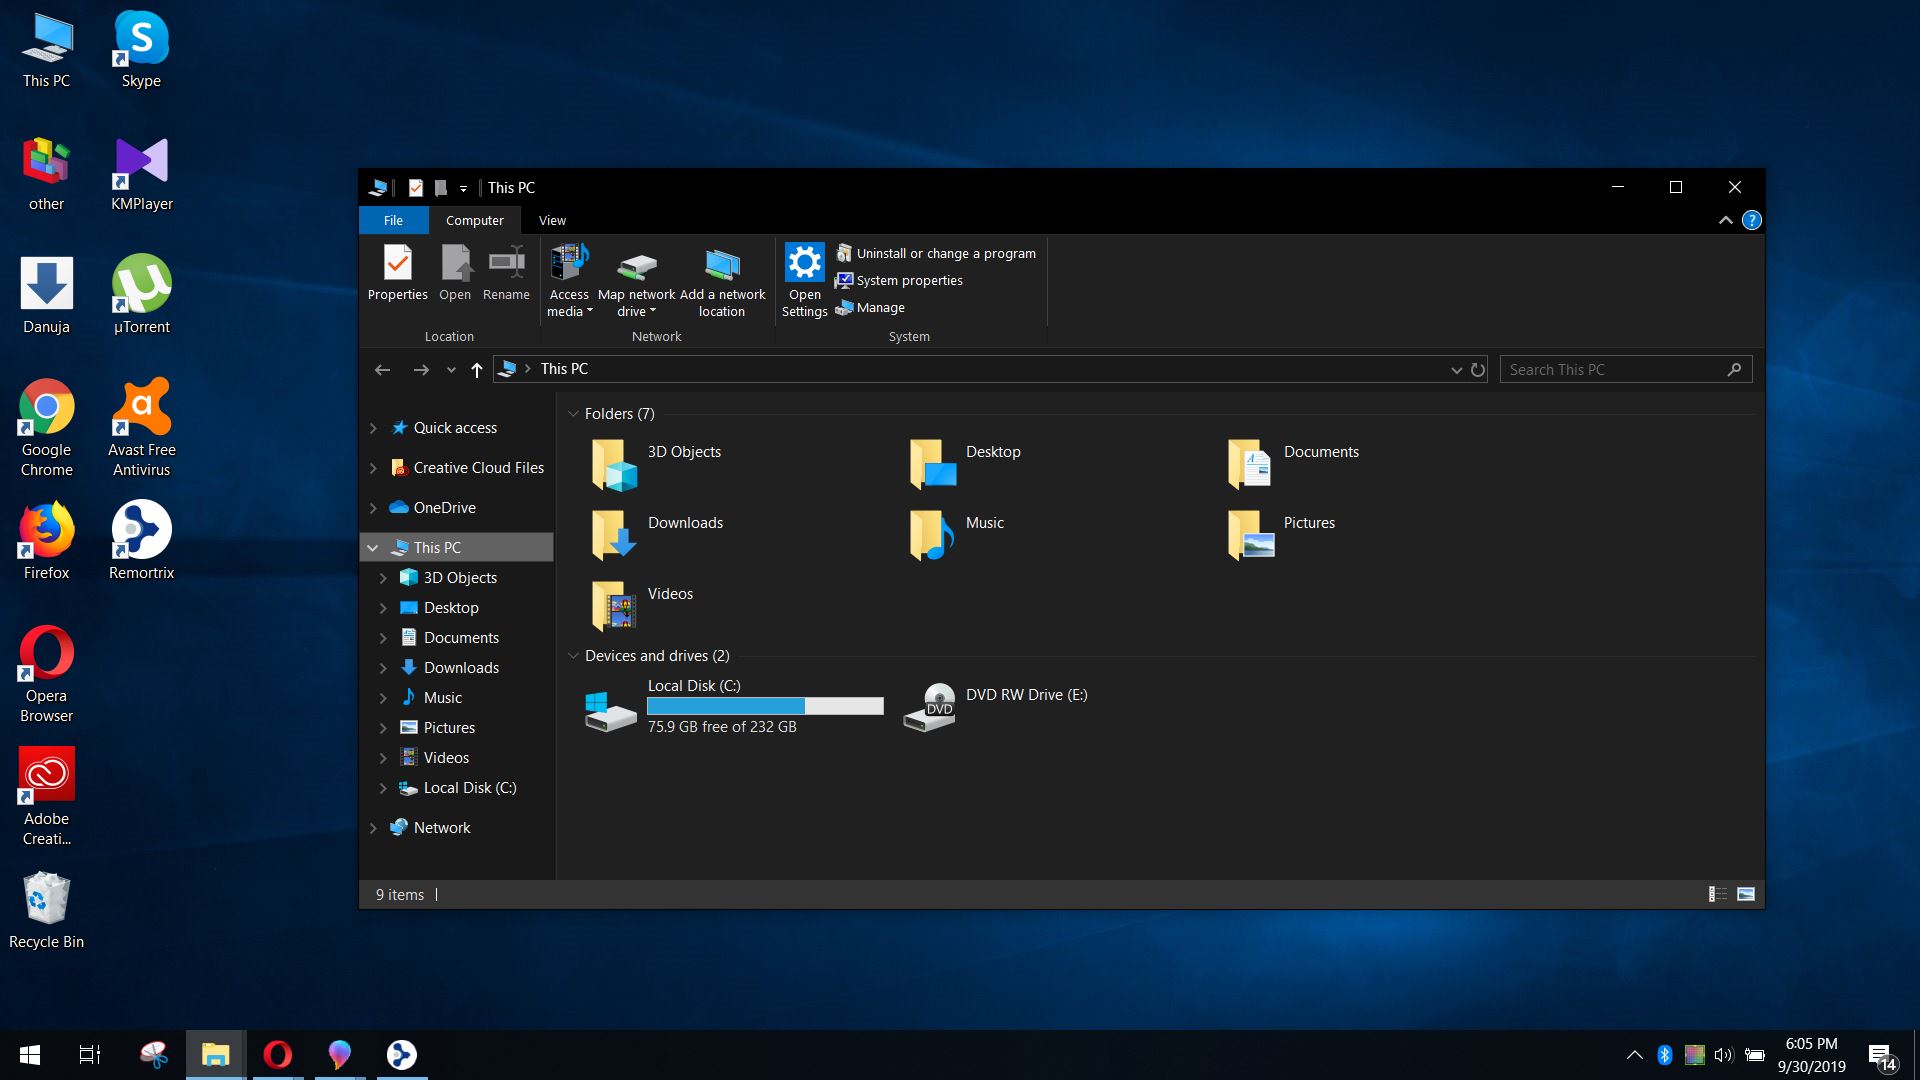Open the address bar history dropdown
The width and height of the screenshot is (1920, 1080).
pos(1456,370)
